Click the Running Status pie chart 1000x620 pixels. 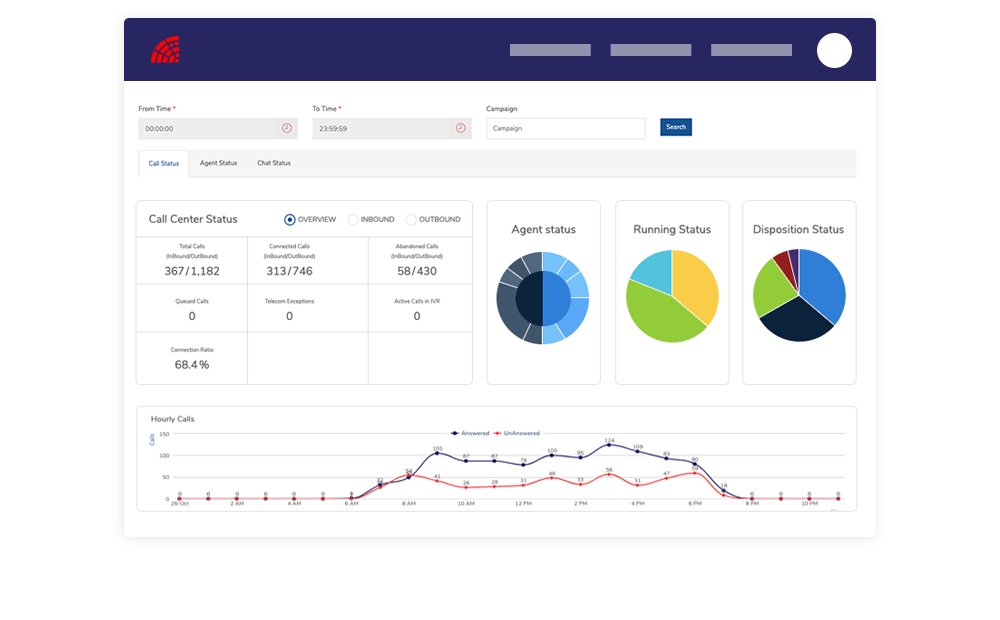(672, 296)
